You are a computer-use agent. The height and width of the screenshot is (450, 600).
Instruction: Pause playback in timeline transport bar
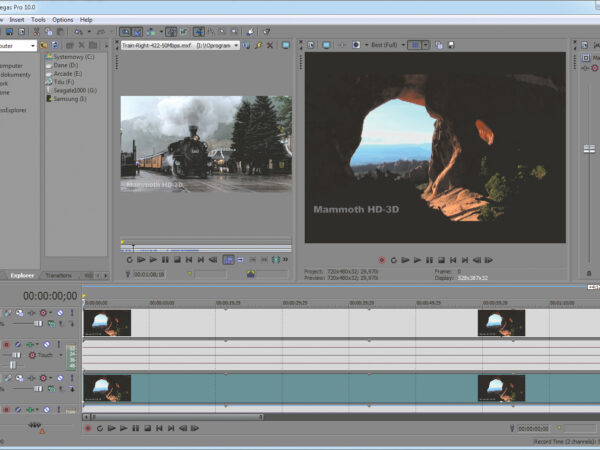coord(134,428)
